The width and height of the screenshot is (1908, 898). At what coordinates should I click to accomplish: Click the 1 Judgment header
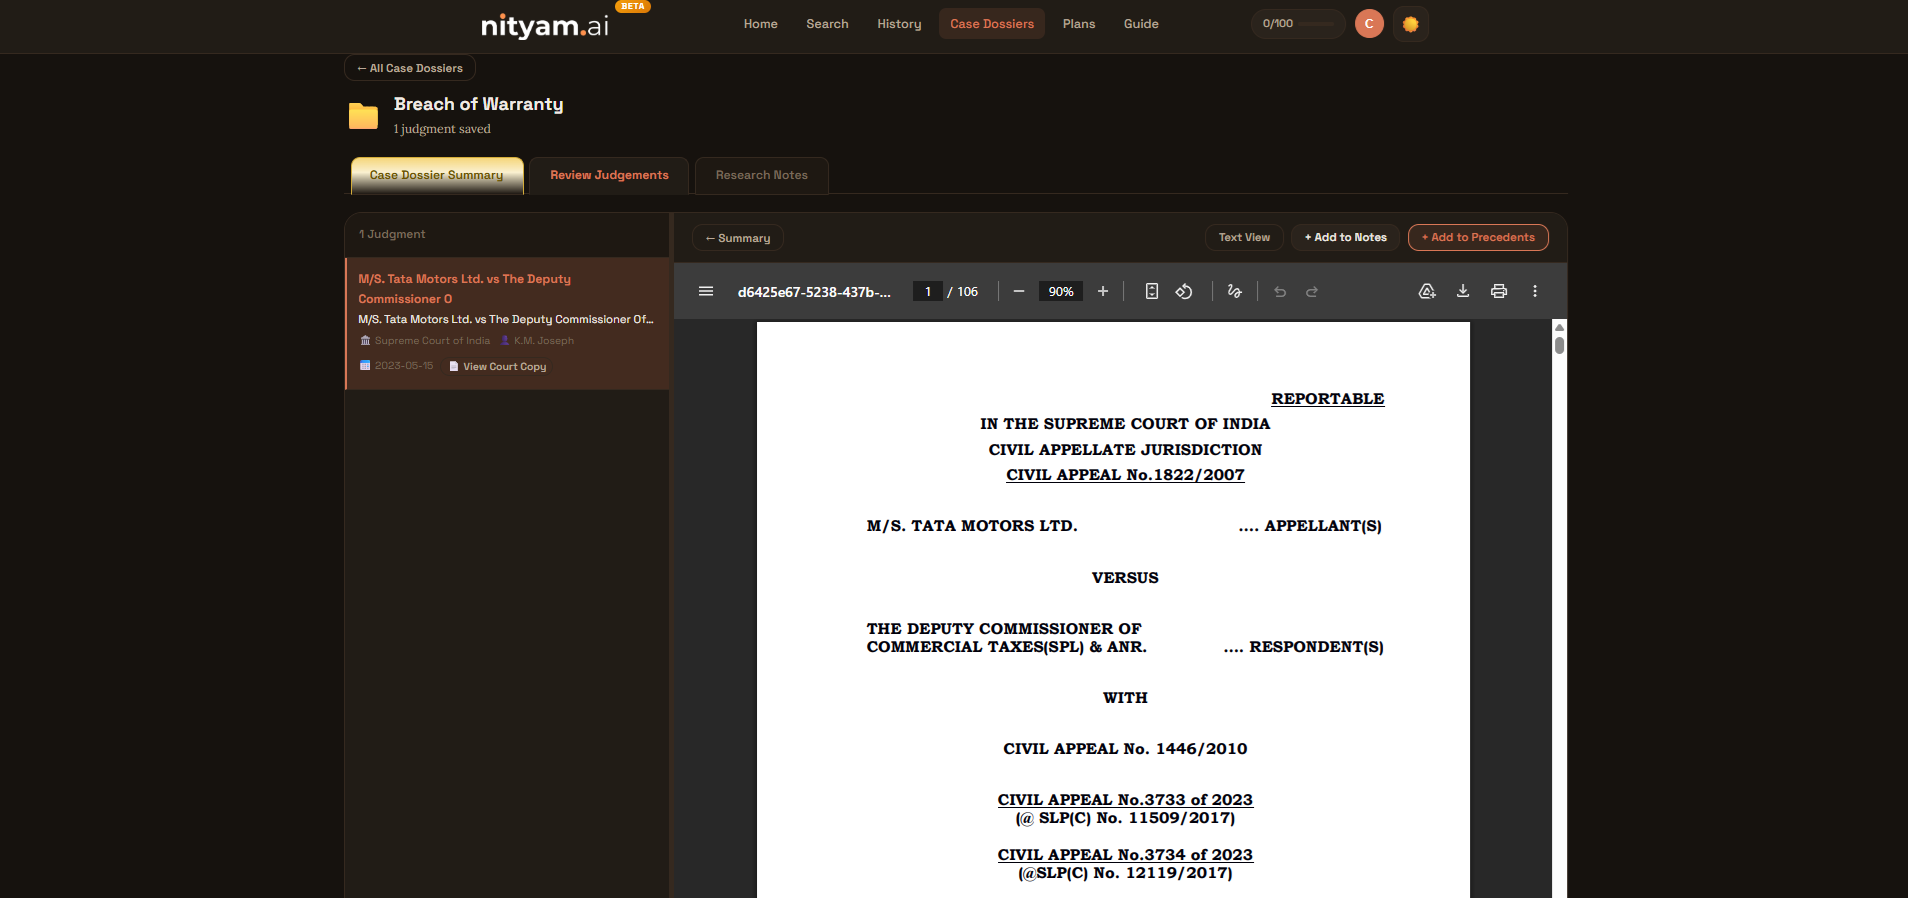[392, 234]
